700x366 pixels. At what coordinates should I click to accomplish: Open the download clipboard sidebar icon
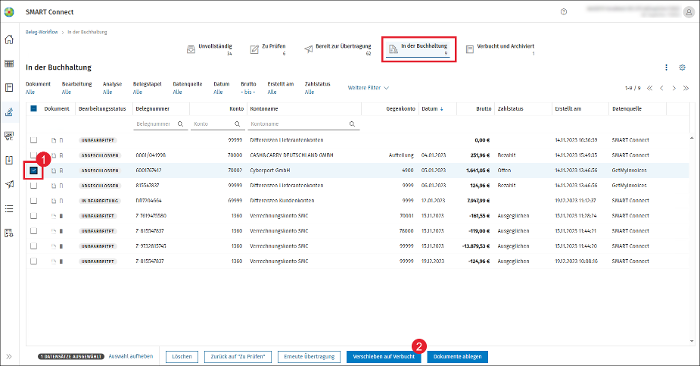coord(9,160)
